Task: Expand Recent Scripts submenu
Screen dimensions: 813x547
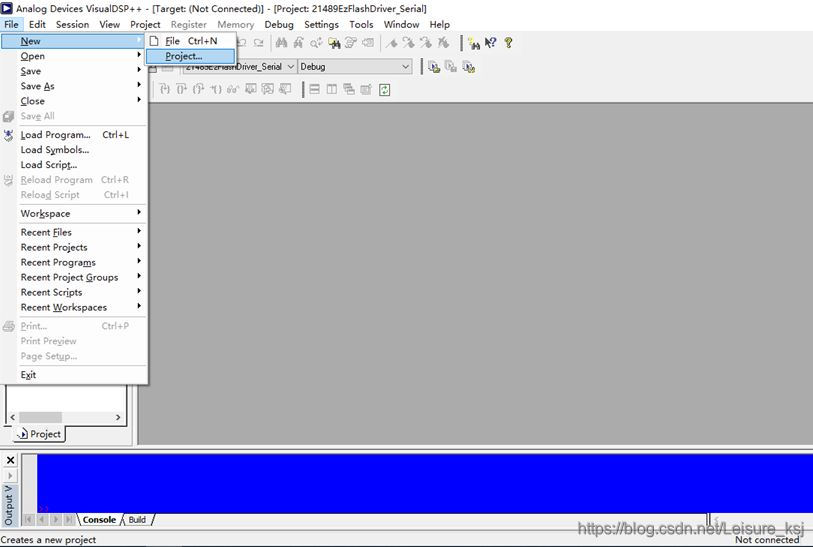Action: (x=74, y=292)
